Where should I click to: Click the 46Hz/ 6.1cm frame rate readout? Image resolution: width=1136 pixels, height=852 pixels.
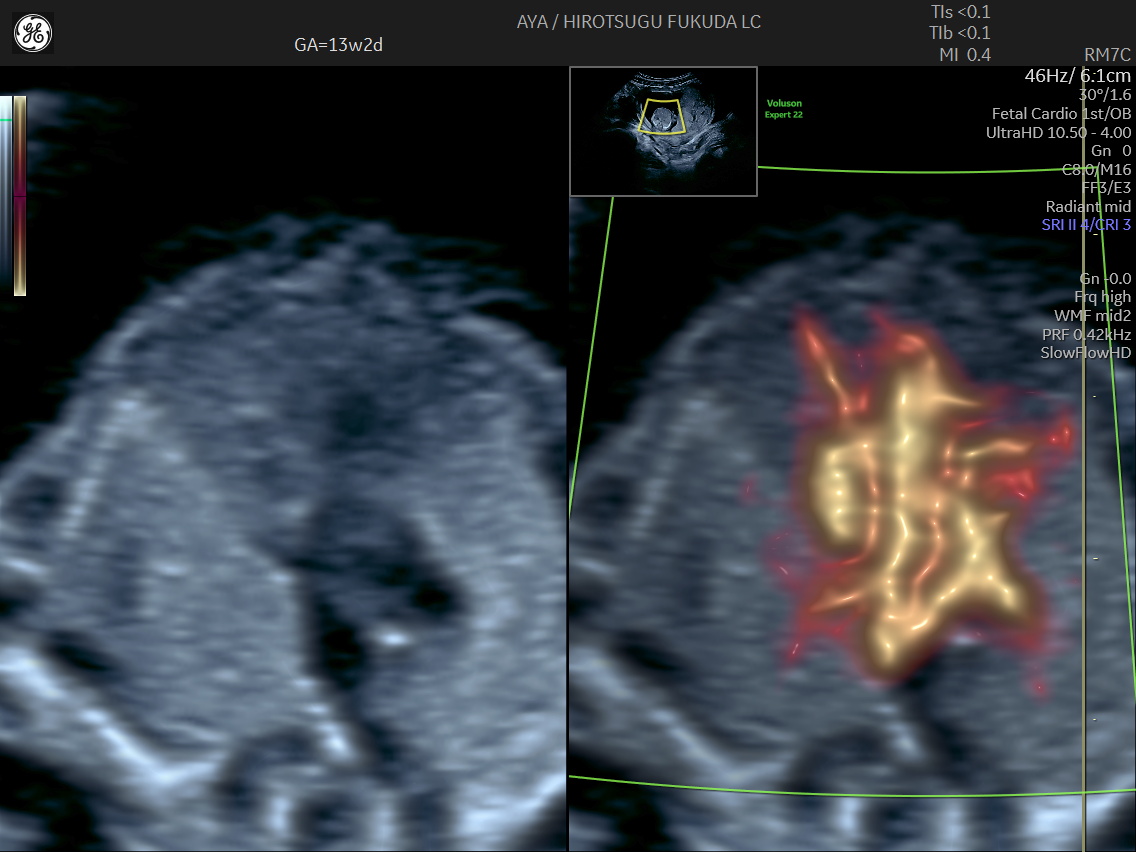point(1077,76)
